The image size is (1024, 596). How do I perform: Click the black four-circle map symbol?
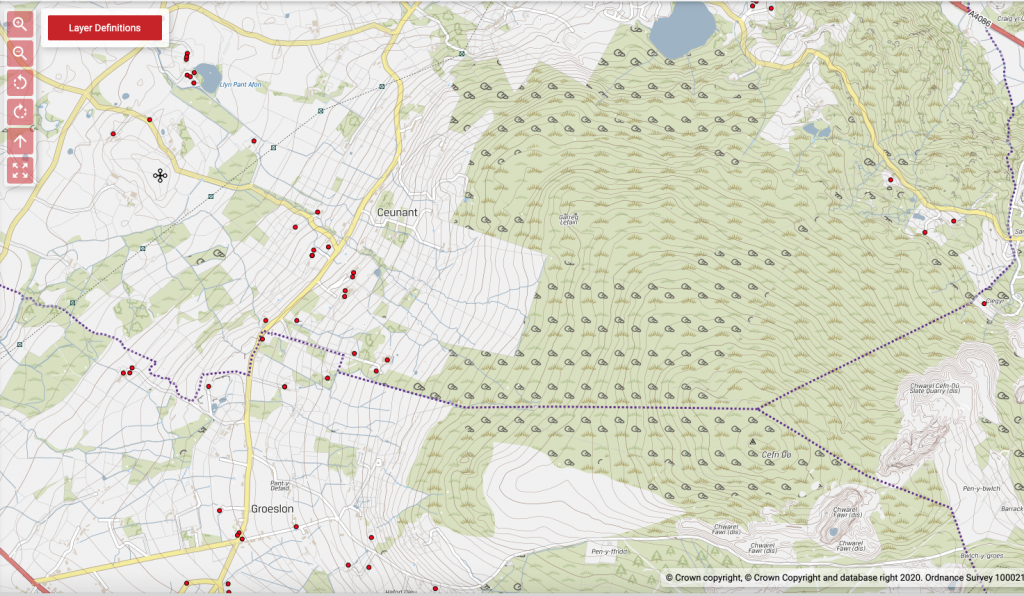coord(159,176)
